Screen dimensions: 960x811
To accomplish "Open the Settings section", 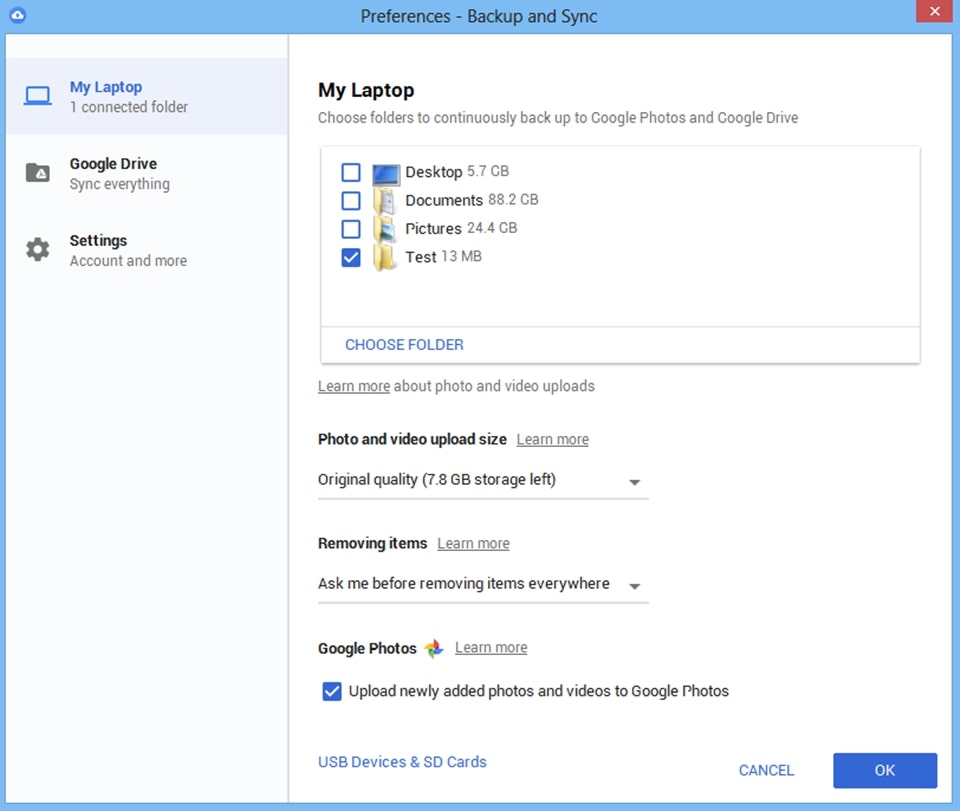I will pyautogui.click(x=99, y=248).
